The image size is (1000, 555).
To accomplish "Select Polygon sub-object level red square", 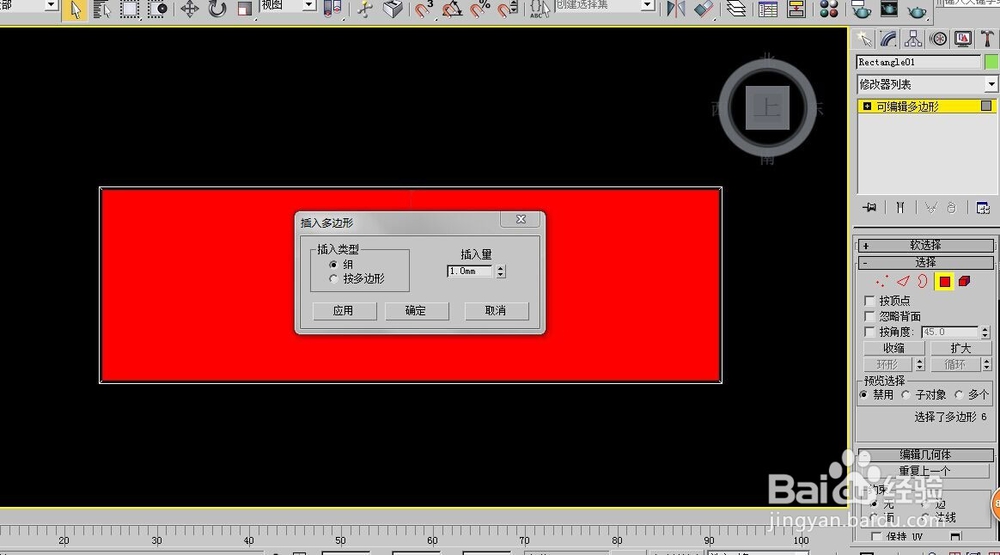I will 945,281.
